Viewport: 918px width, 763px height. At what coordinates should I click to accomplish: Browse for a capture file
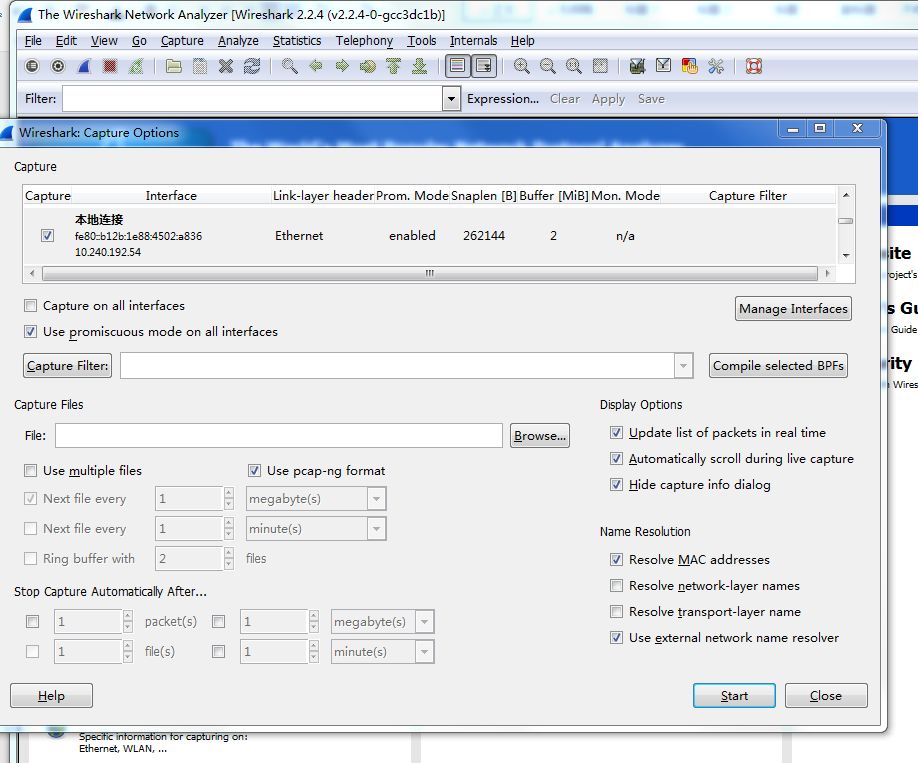(540, 436)
